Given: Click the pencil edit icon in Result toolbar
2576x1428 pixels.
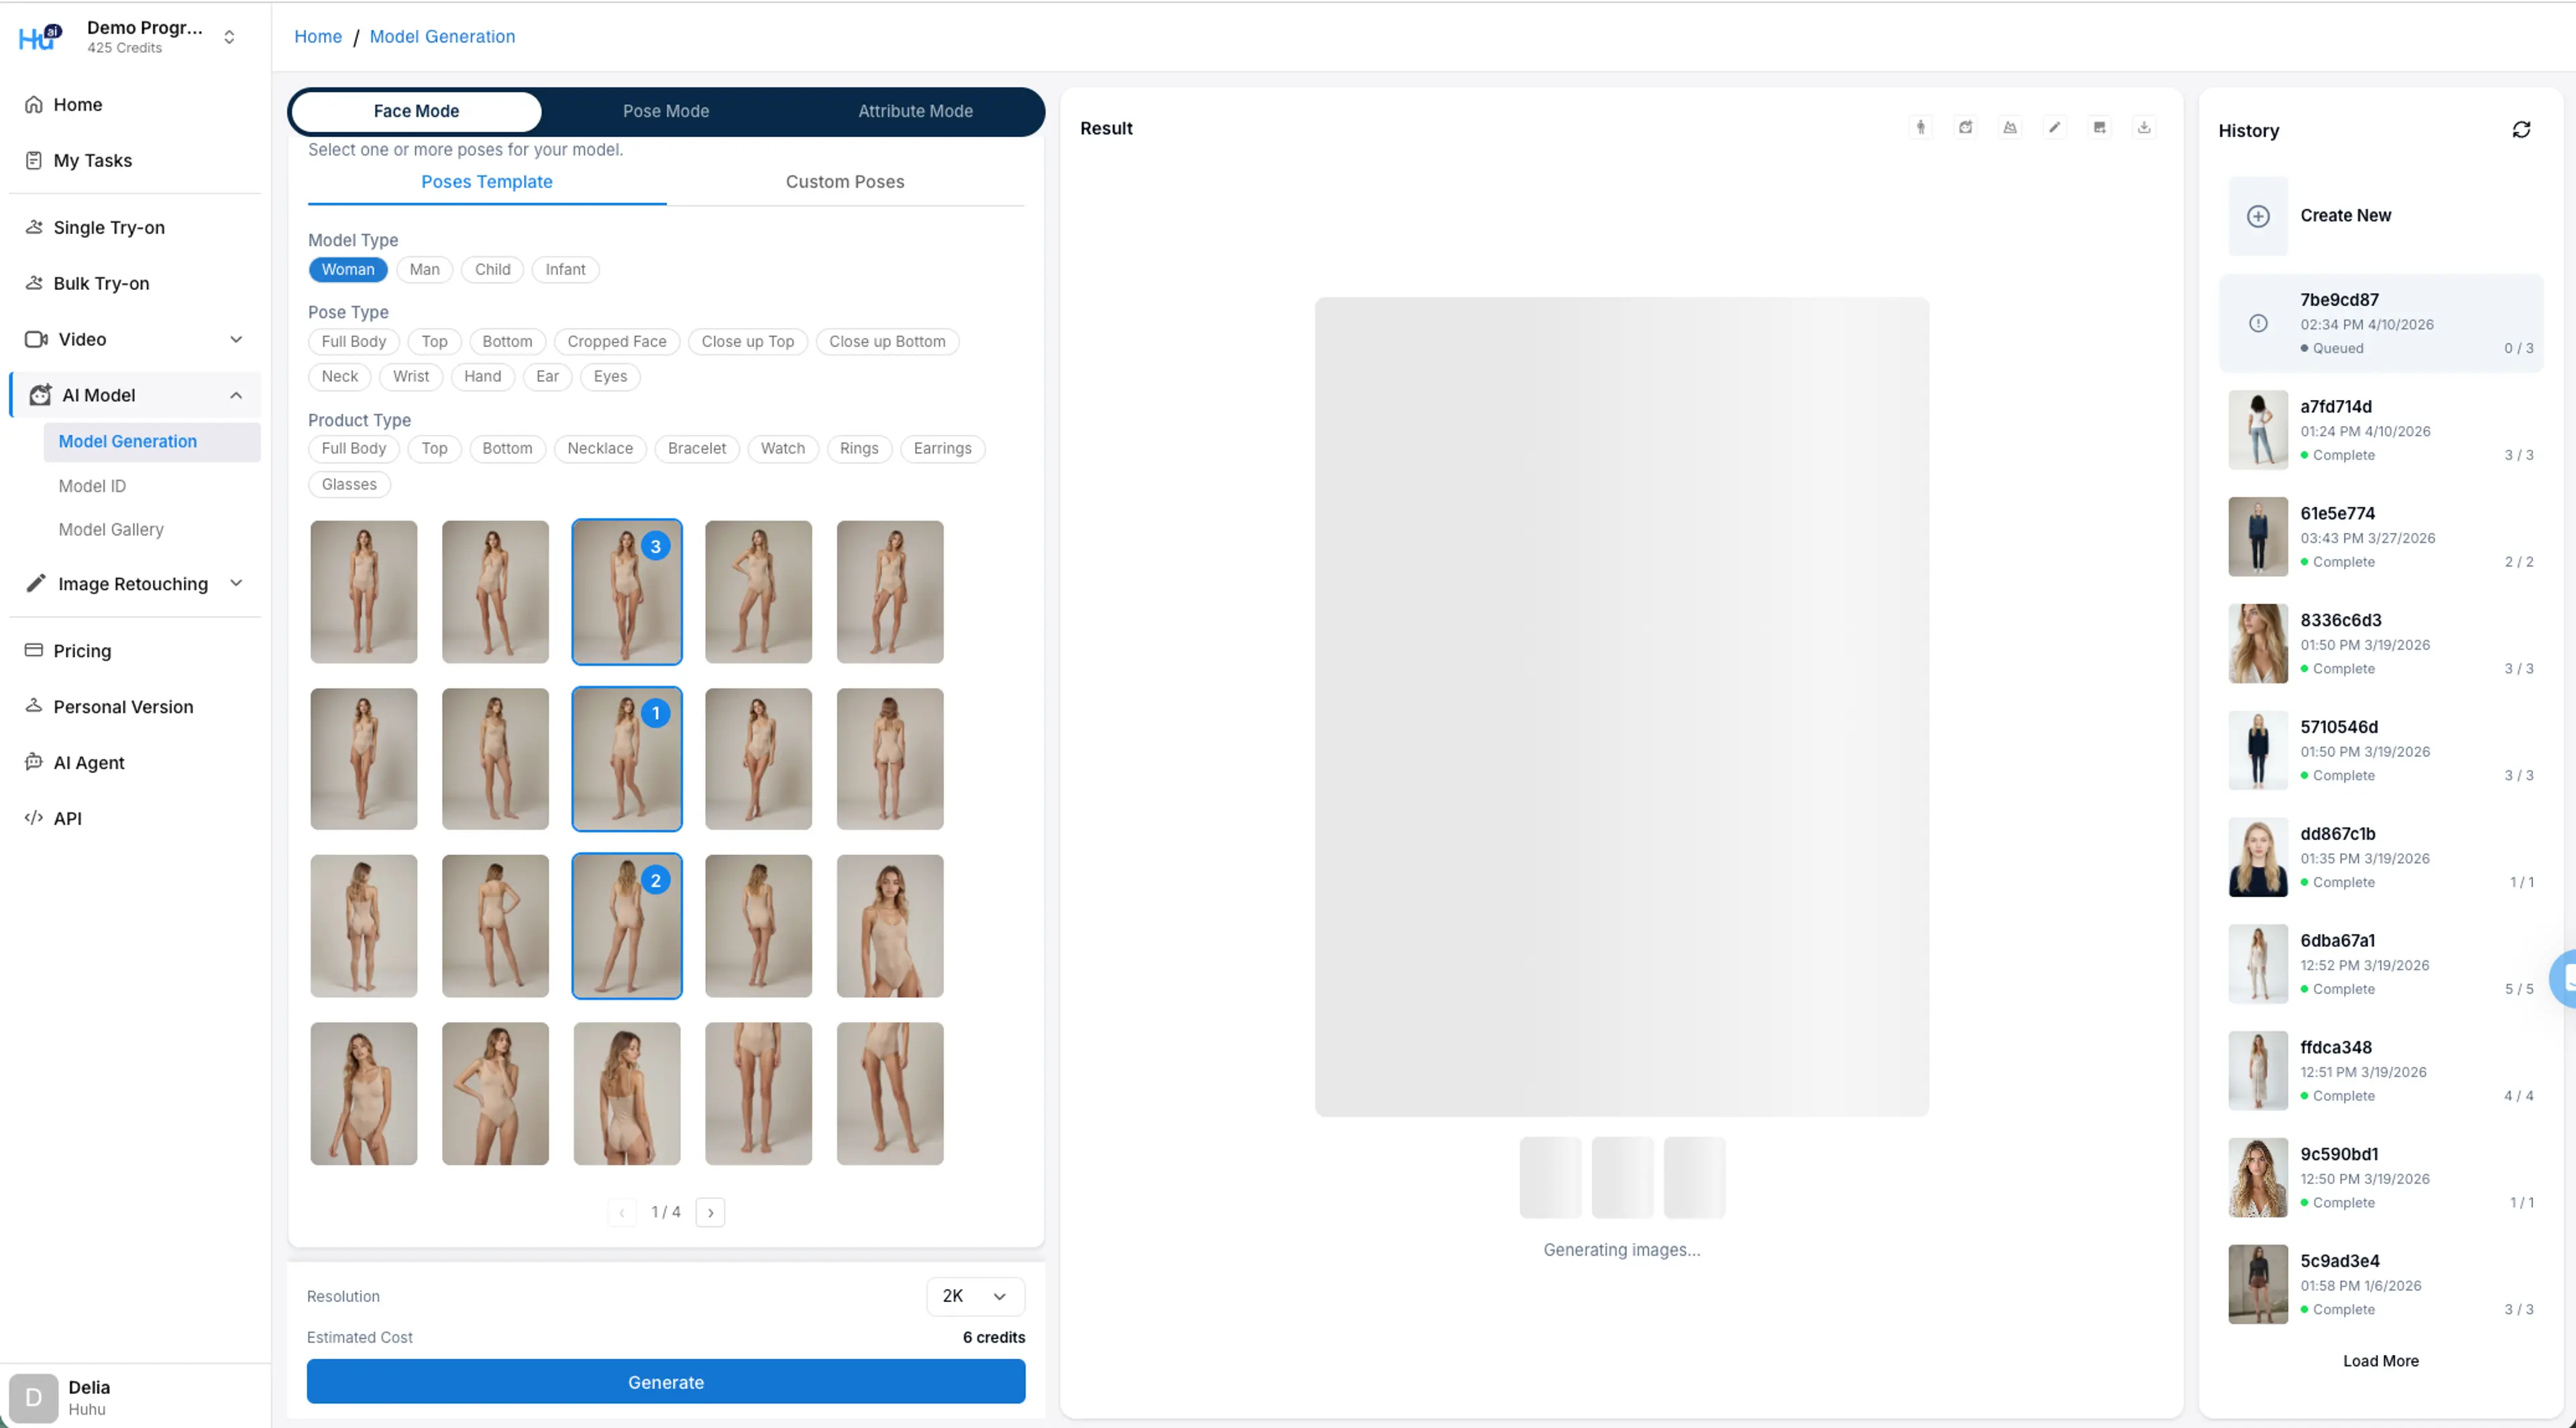Looking at the screenshot, I should [x=2054, y=127].
